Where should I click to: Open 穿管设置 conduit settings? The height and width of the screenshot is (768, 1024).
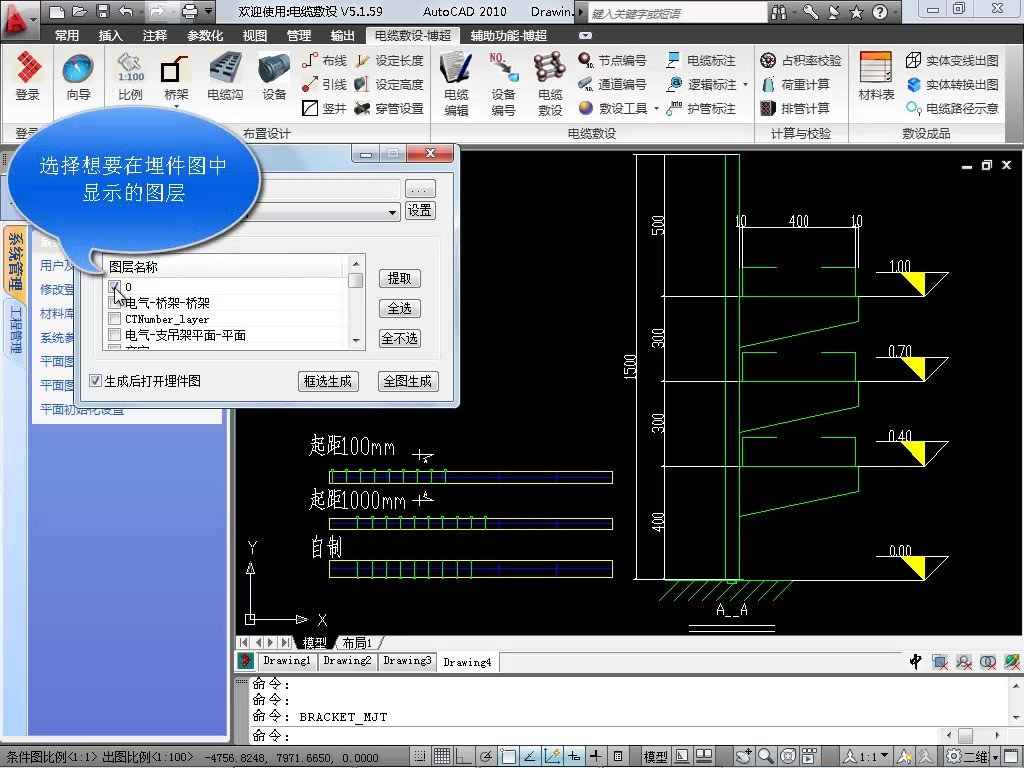pos(390,108)
